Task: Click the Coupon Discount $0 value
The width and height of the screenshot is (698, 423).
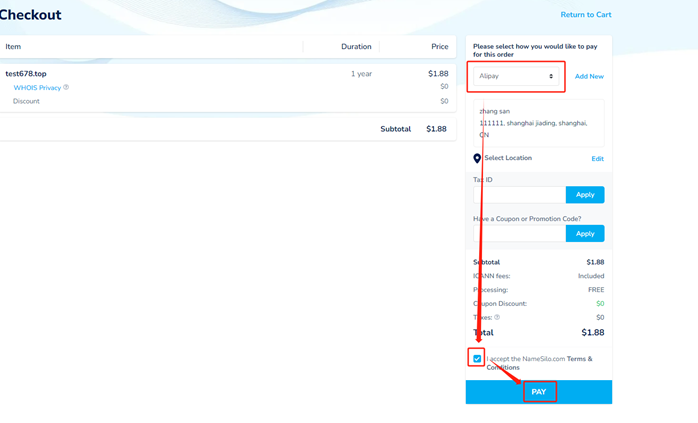Action: 600,304
